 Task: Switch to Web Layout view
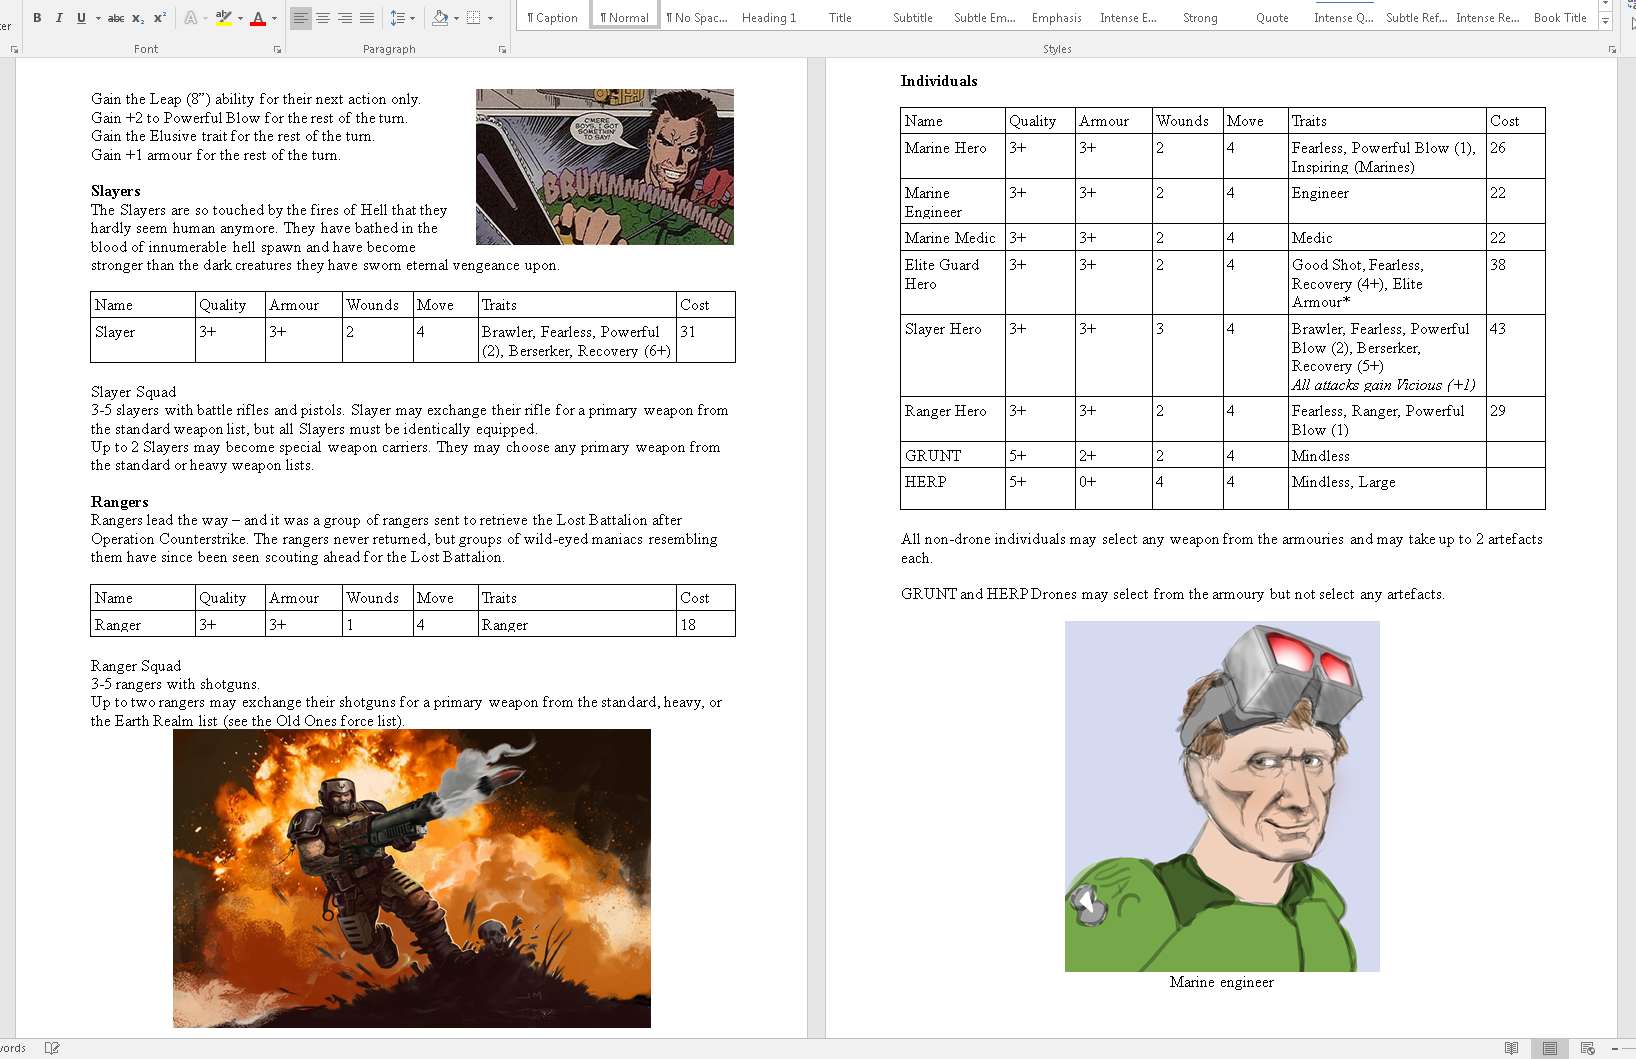pyautogui.click(x=1587, y=1048)
